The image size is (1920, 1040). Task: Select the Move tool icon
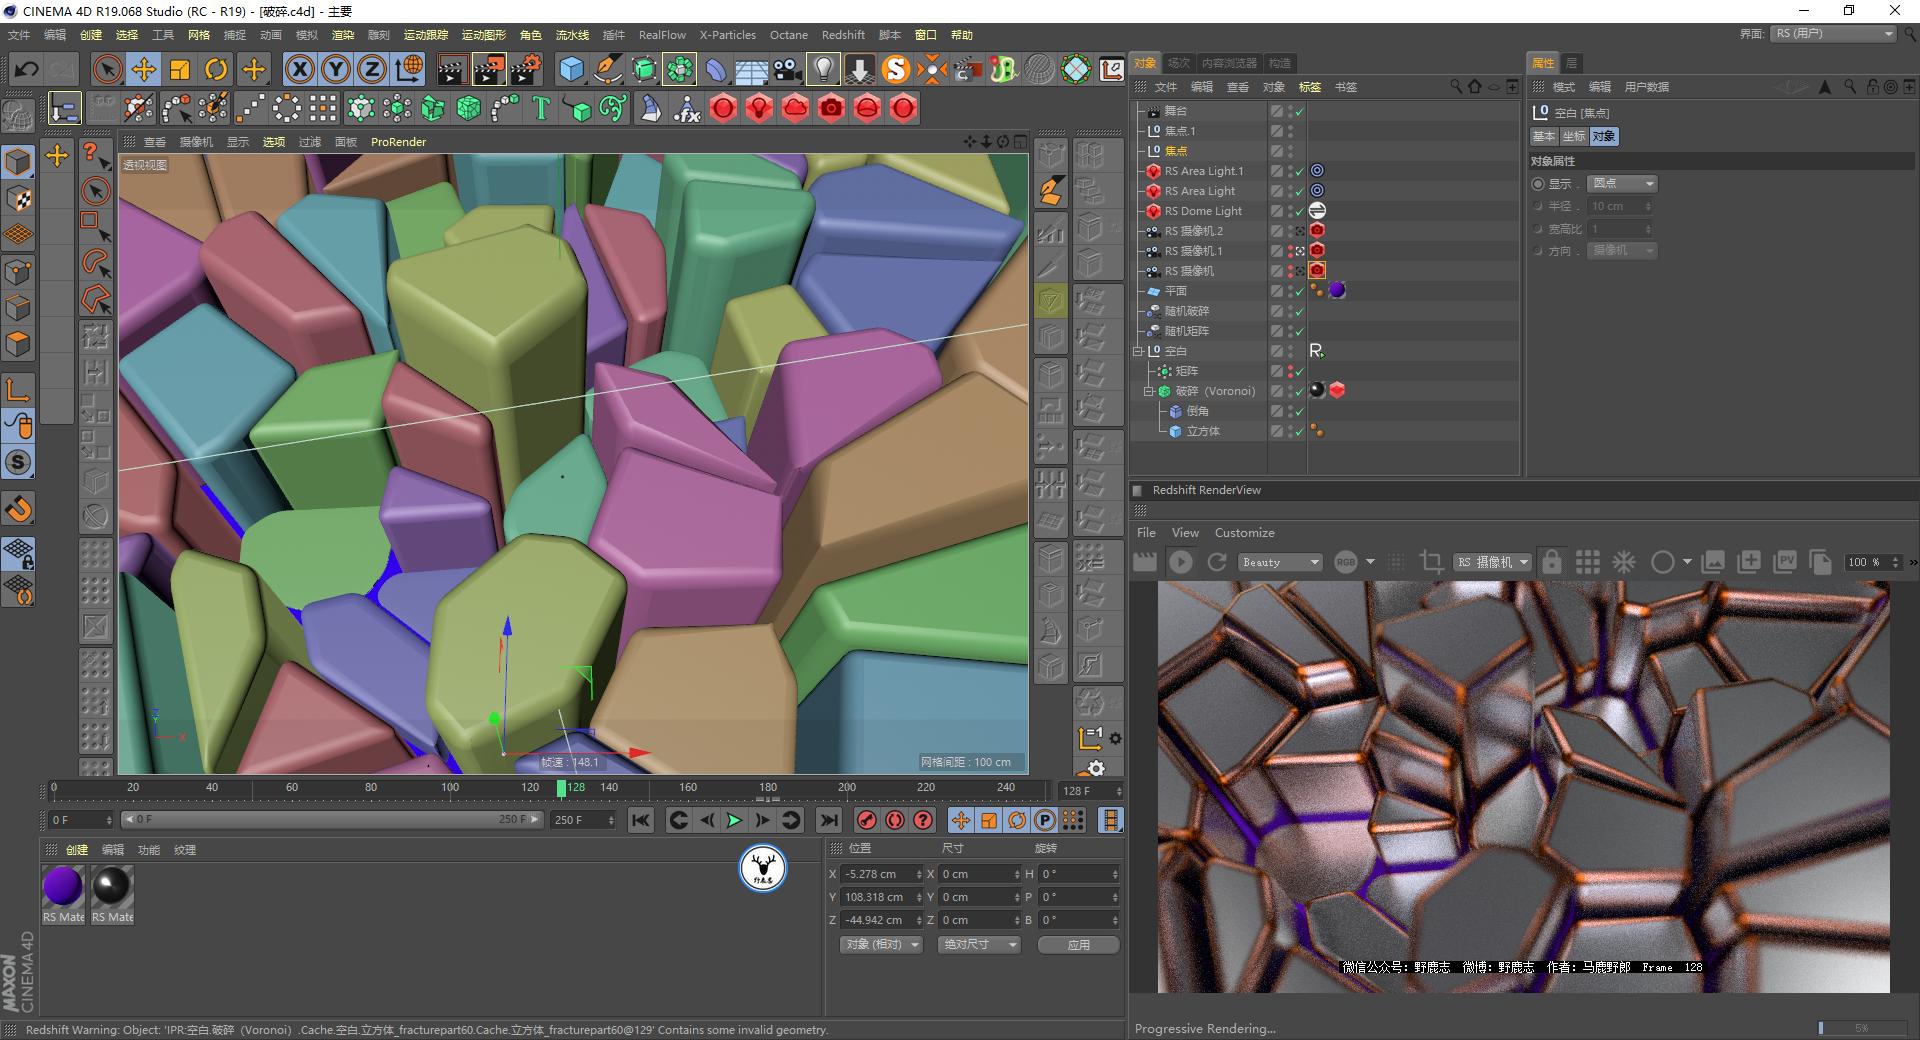[144, 69]
